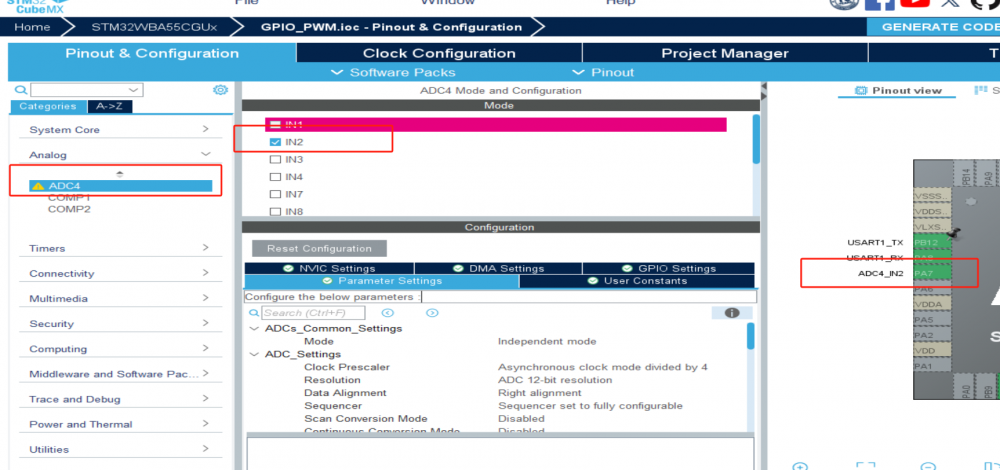
Task: Click the PB12 pin on chip
Action: pyautogui.click(x=925, y=242)
